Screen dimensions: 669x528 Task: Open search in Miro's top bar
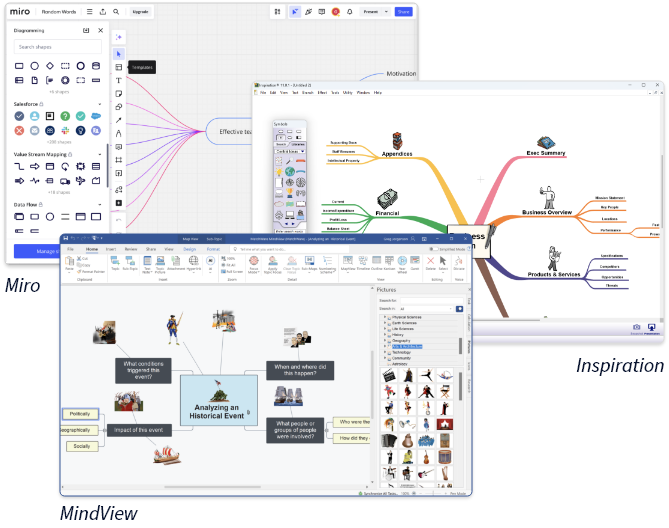coord(116,12)
